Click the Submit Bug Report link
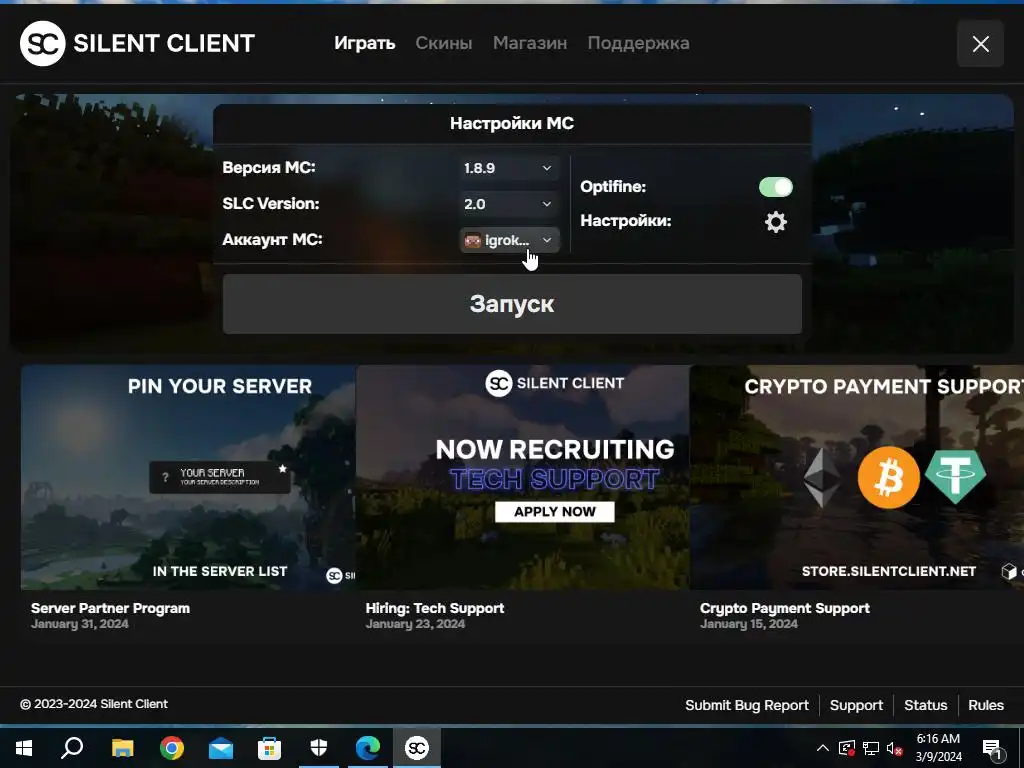 [x=746, y=705]
